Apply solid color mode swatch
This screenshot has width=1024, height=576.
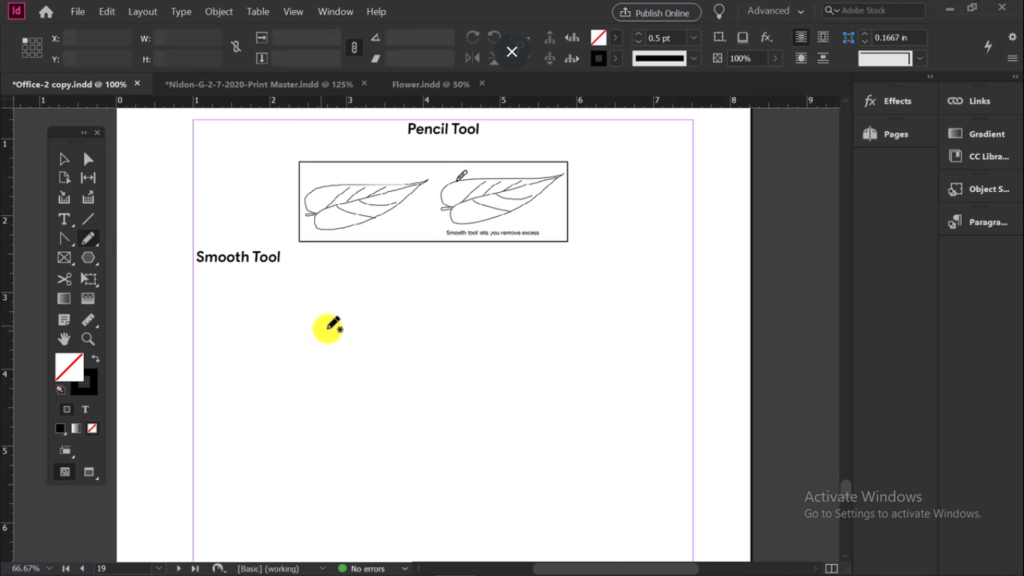coord(60,428)
